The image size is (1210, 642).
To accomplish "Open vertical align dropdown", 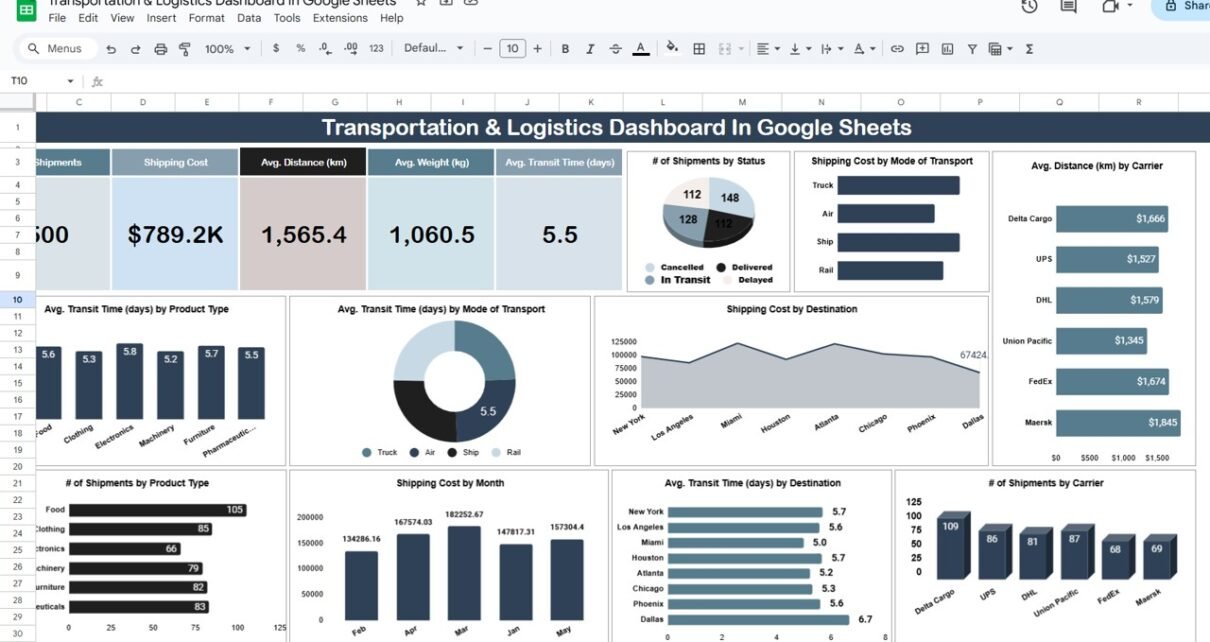I will point(800,48).
